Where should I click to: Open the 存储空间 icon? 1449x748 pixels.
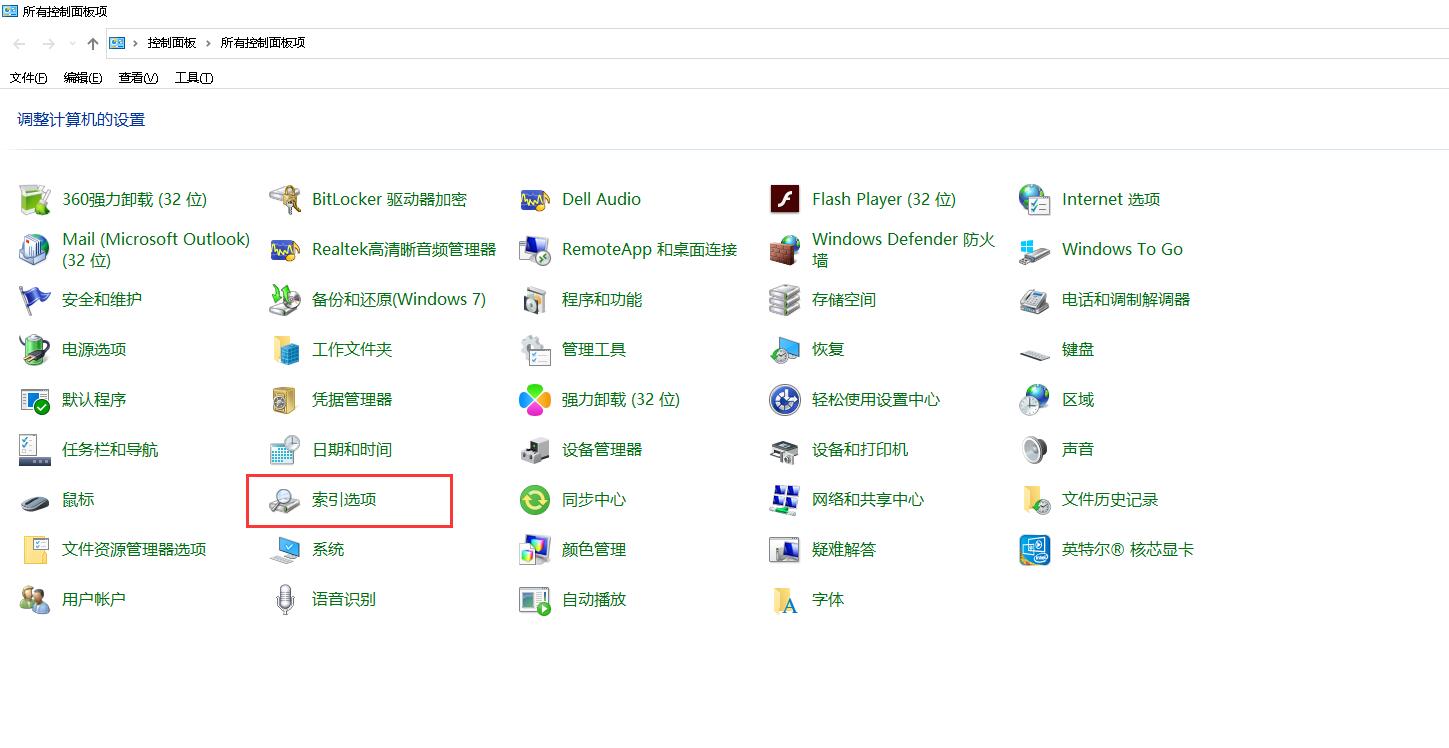[785, 299]
